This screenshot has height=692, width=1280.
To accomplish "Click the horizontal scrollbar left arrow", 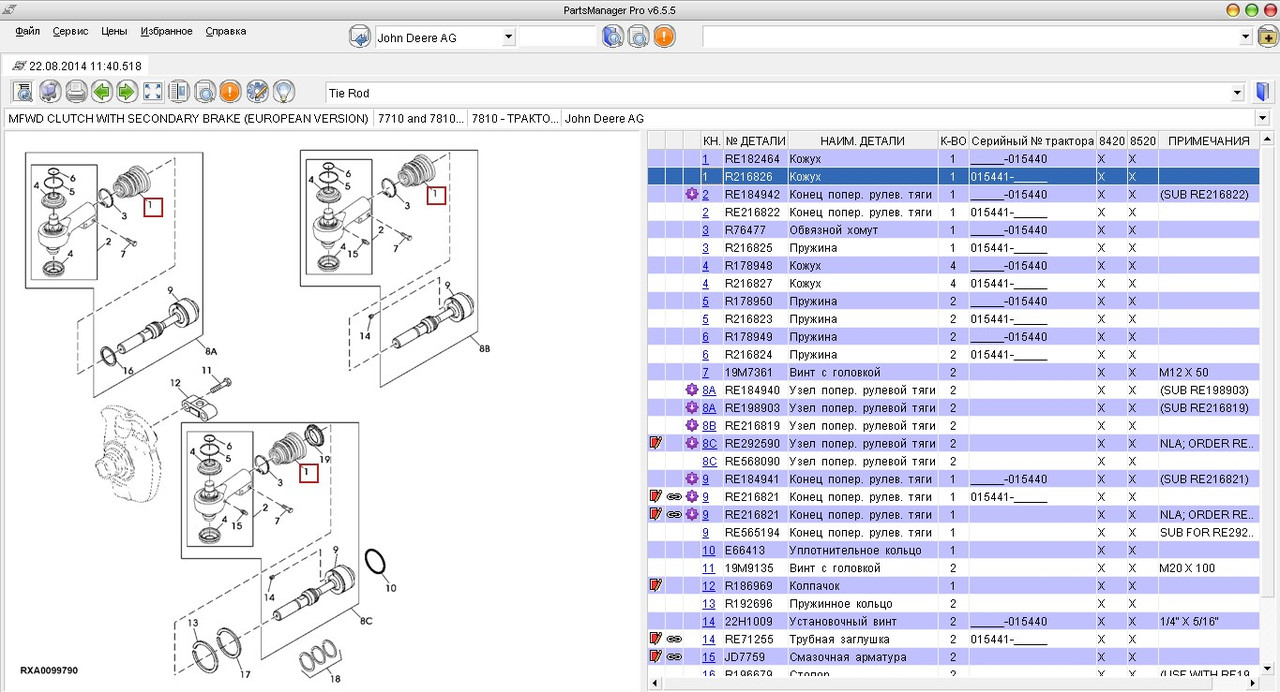I will [656, 684].
